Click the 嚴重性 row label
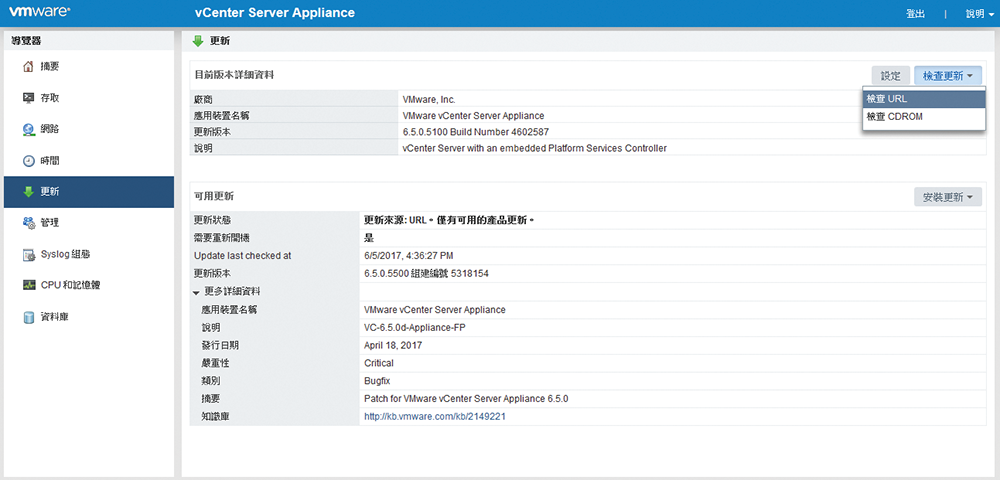This screenshot has height=480, width=1000. [215, 363]
